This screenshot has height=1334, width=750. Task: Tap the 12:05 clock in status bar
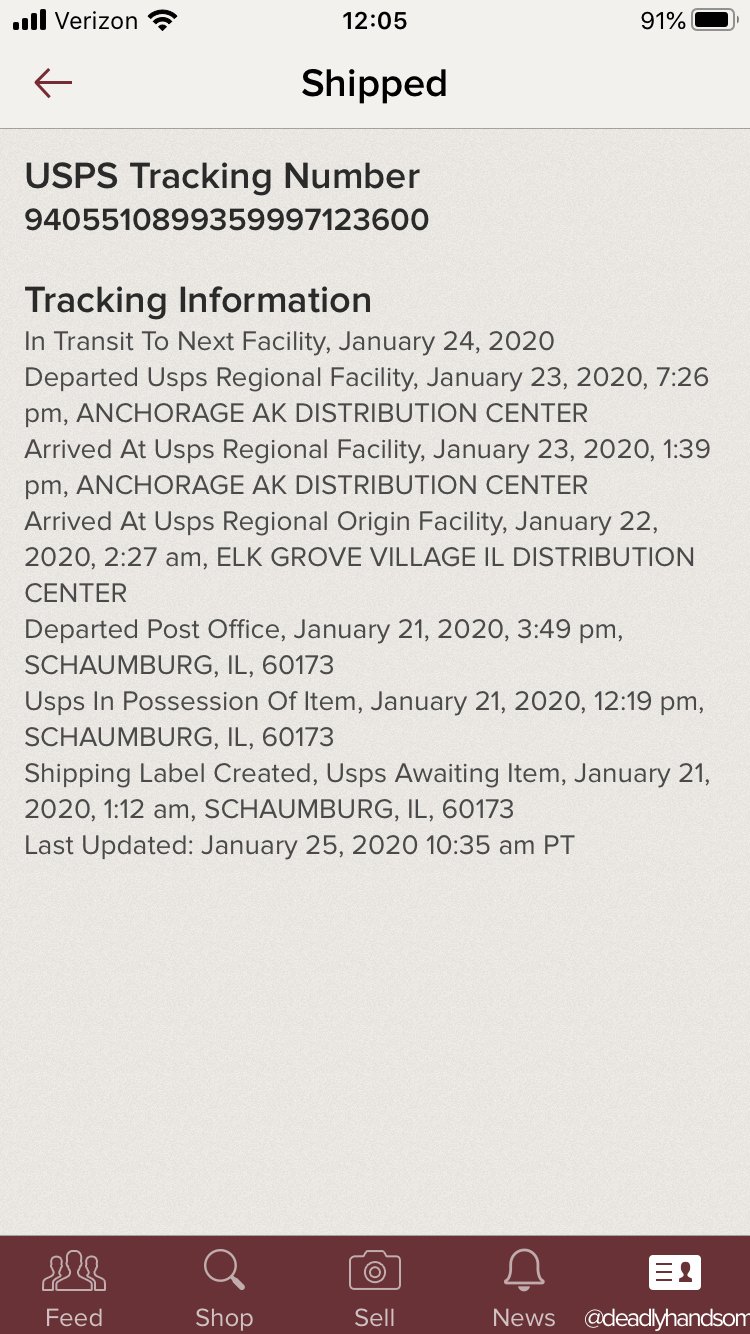tap(375, 21)
